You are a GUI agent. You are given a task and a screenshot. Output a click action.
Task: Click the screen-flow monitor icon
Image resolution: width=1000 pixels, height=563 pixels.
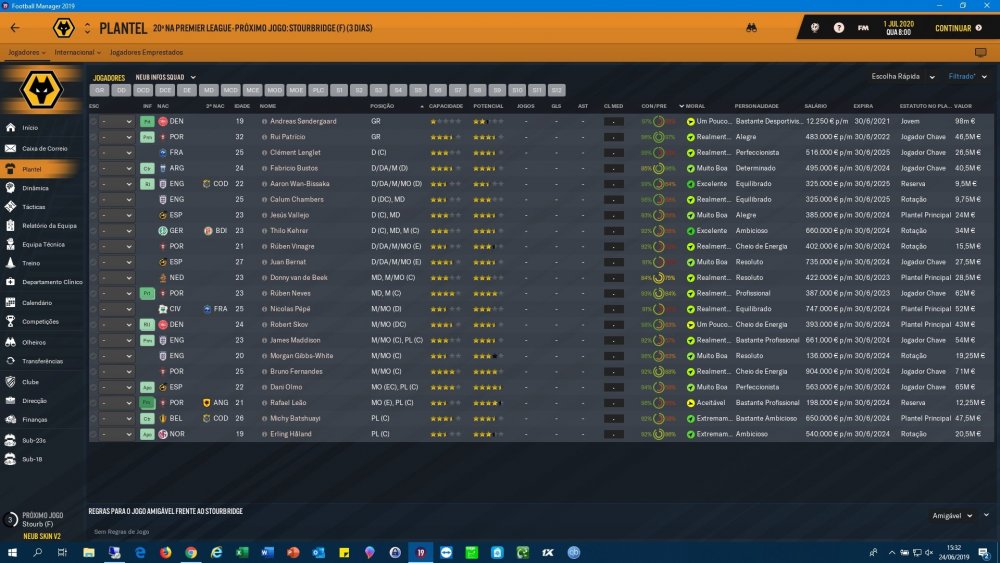(x=980, y=52)
